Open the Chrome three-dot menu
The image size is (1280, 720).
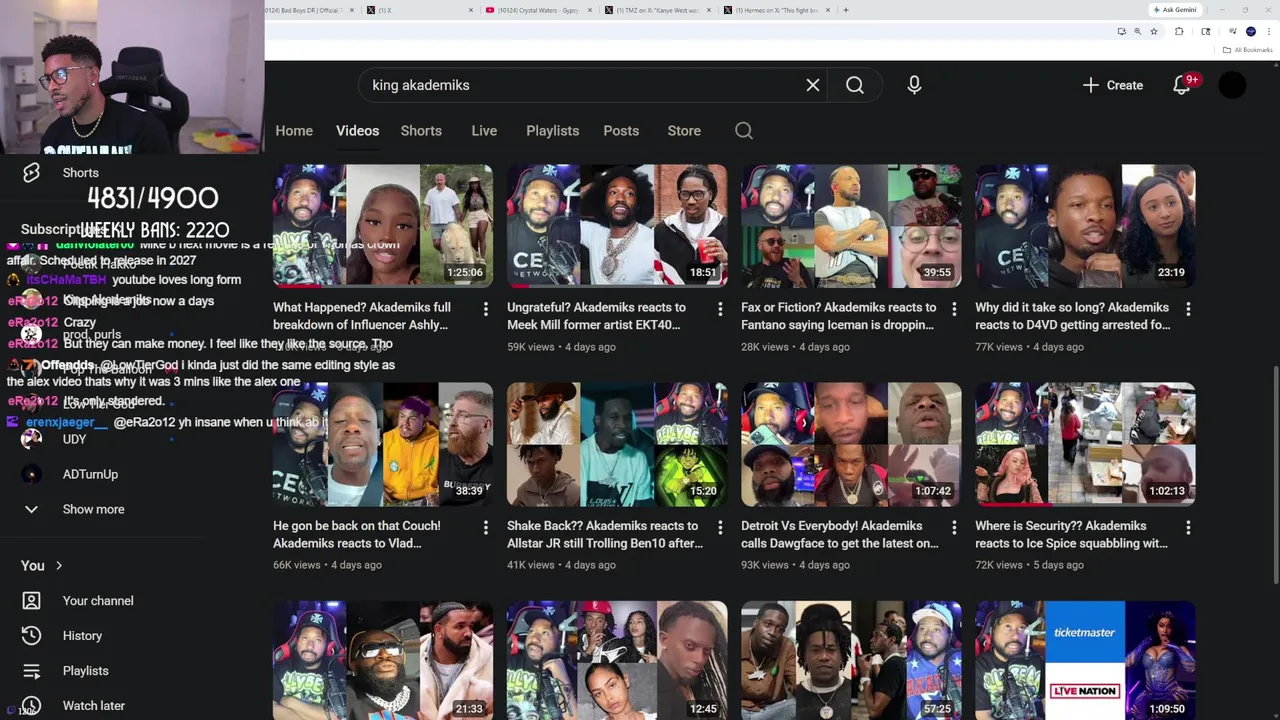tap(1268, 31)
